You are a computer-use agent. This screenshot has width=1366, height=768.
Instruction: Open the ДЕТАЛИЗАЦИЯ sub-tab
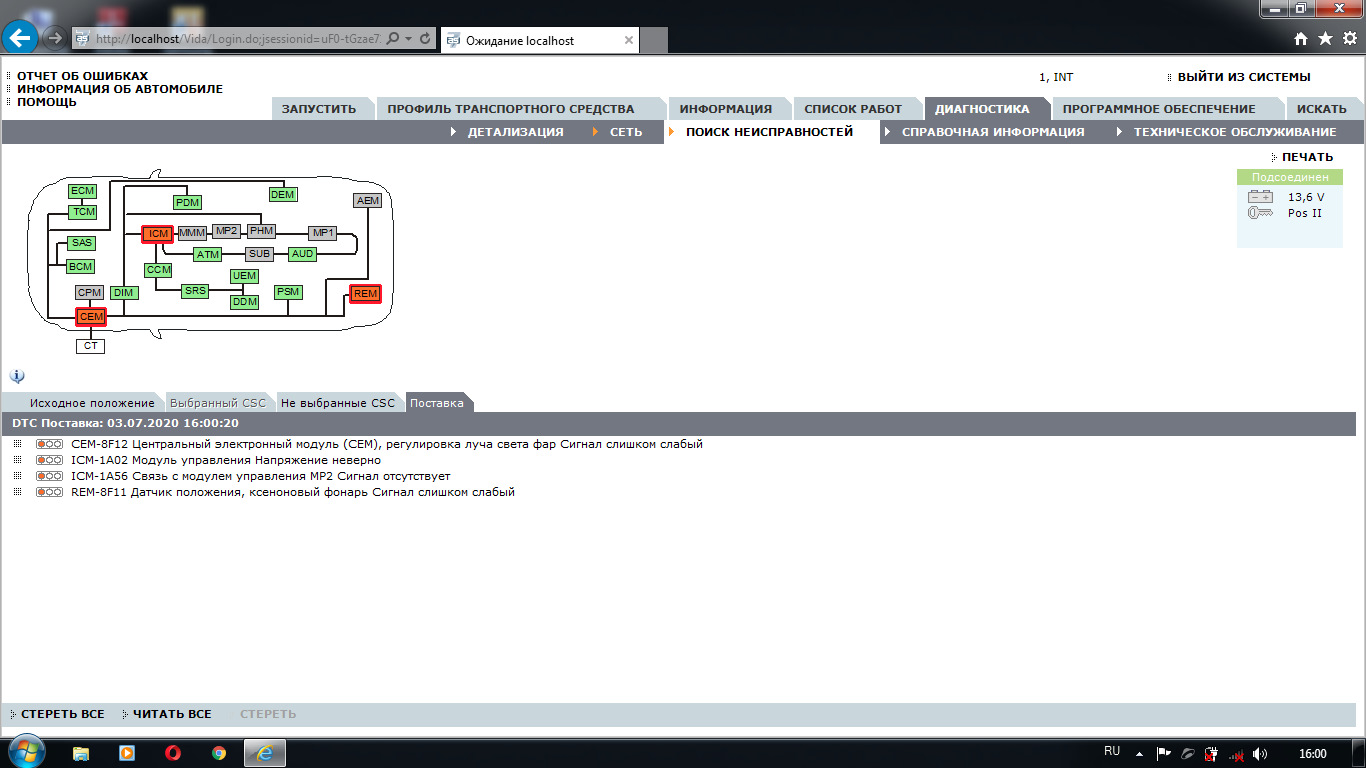pos(515,132)
